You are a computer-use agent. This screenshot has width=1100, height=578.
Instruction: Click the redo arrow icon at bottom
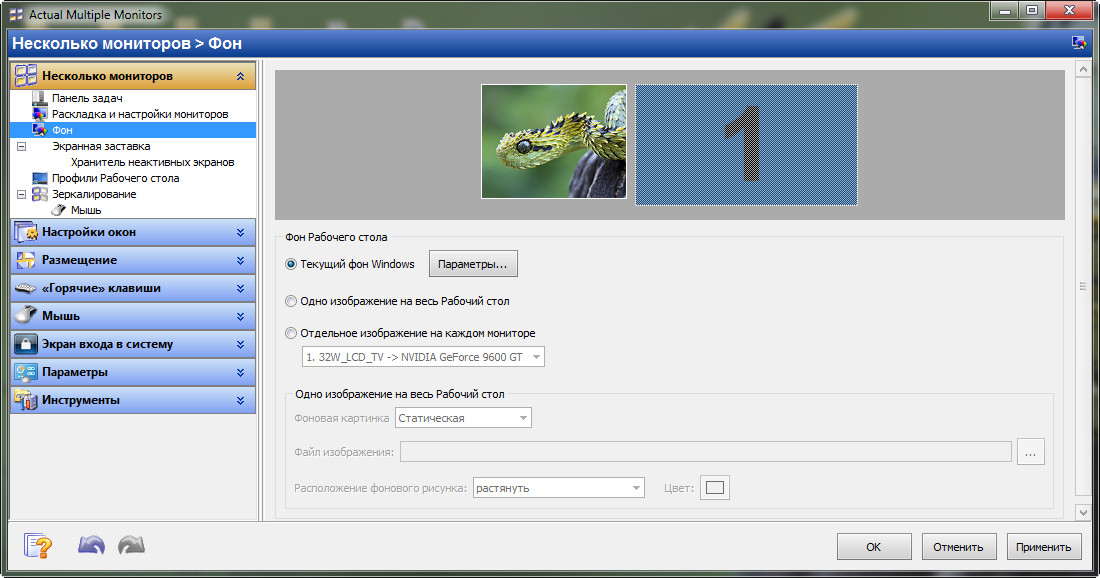pyautogui.click(x=131, y=545)
